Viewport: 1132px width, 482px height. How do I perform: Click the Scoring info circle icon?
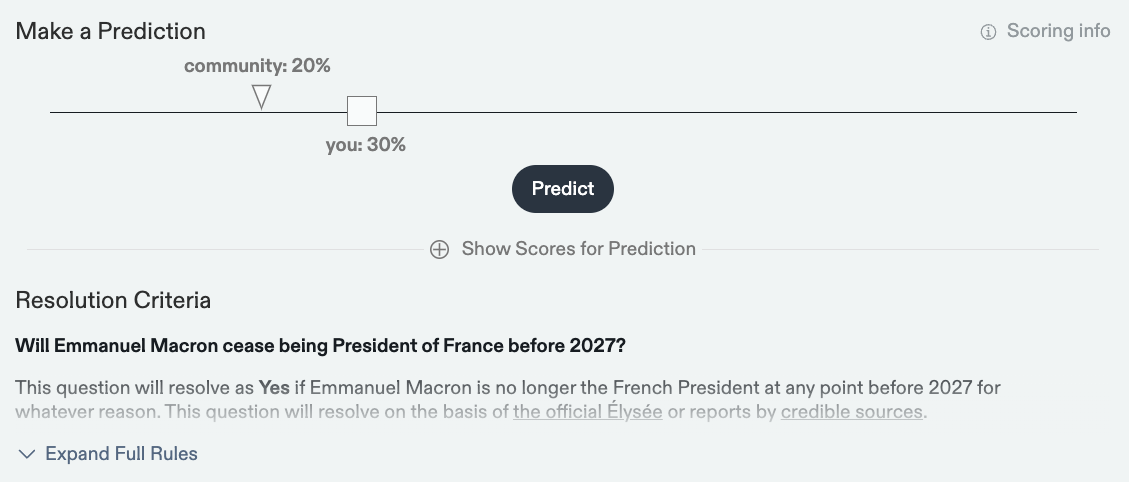(x=988, y=32)
